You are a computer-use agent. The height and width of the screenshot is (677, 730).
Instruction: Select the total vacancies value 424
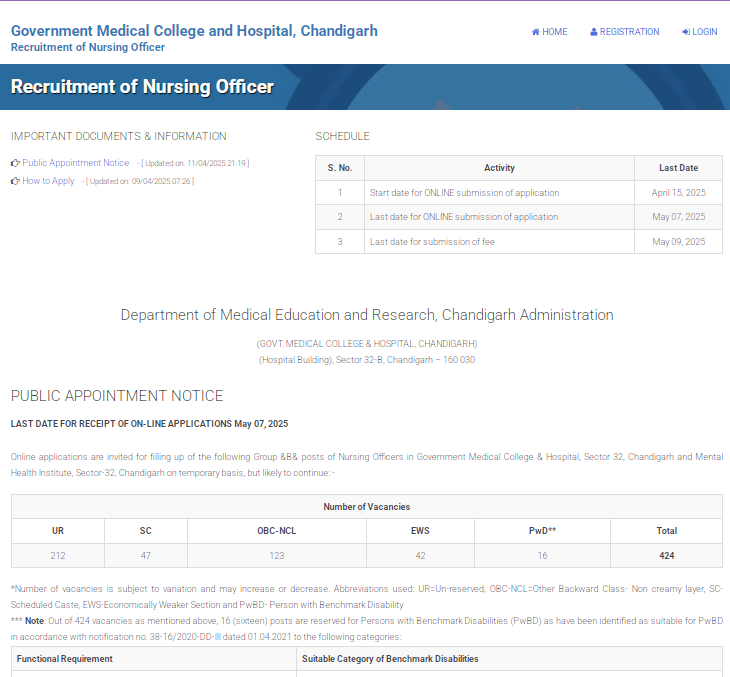[x=666, y=556]
